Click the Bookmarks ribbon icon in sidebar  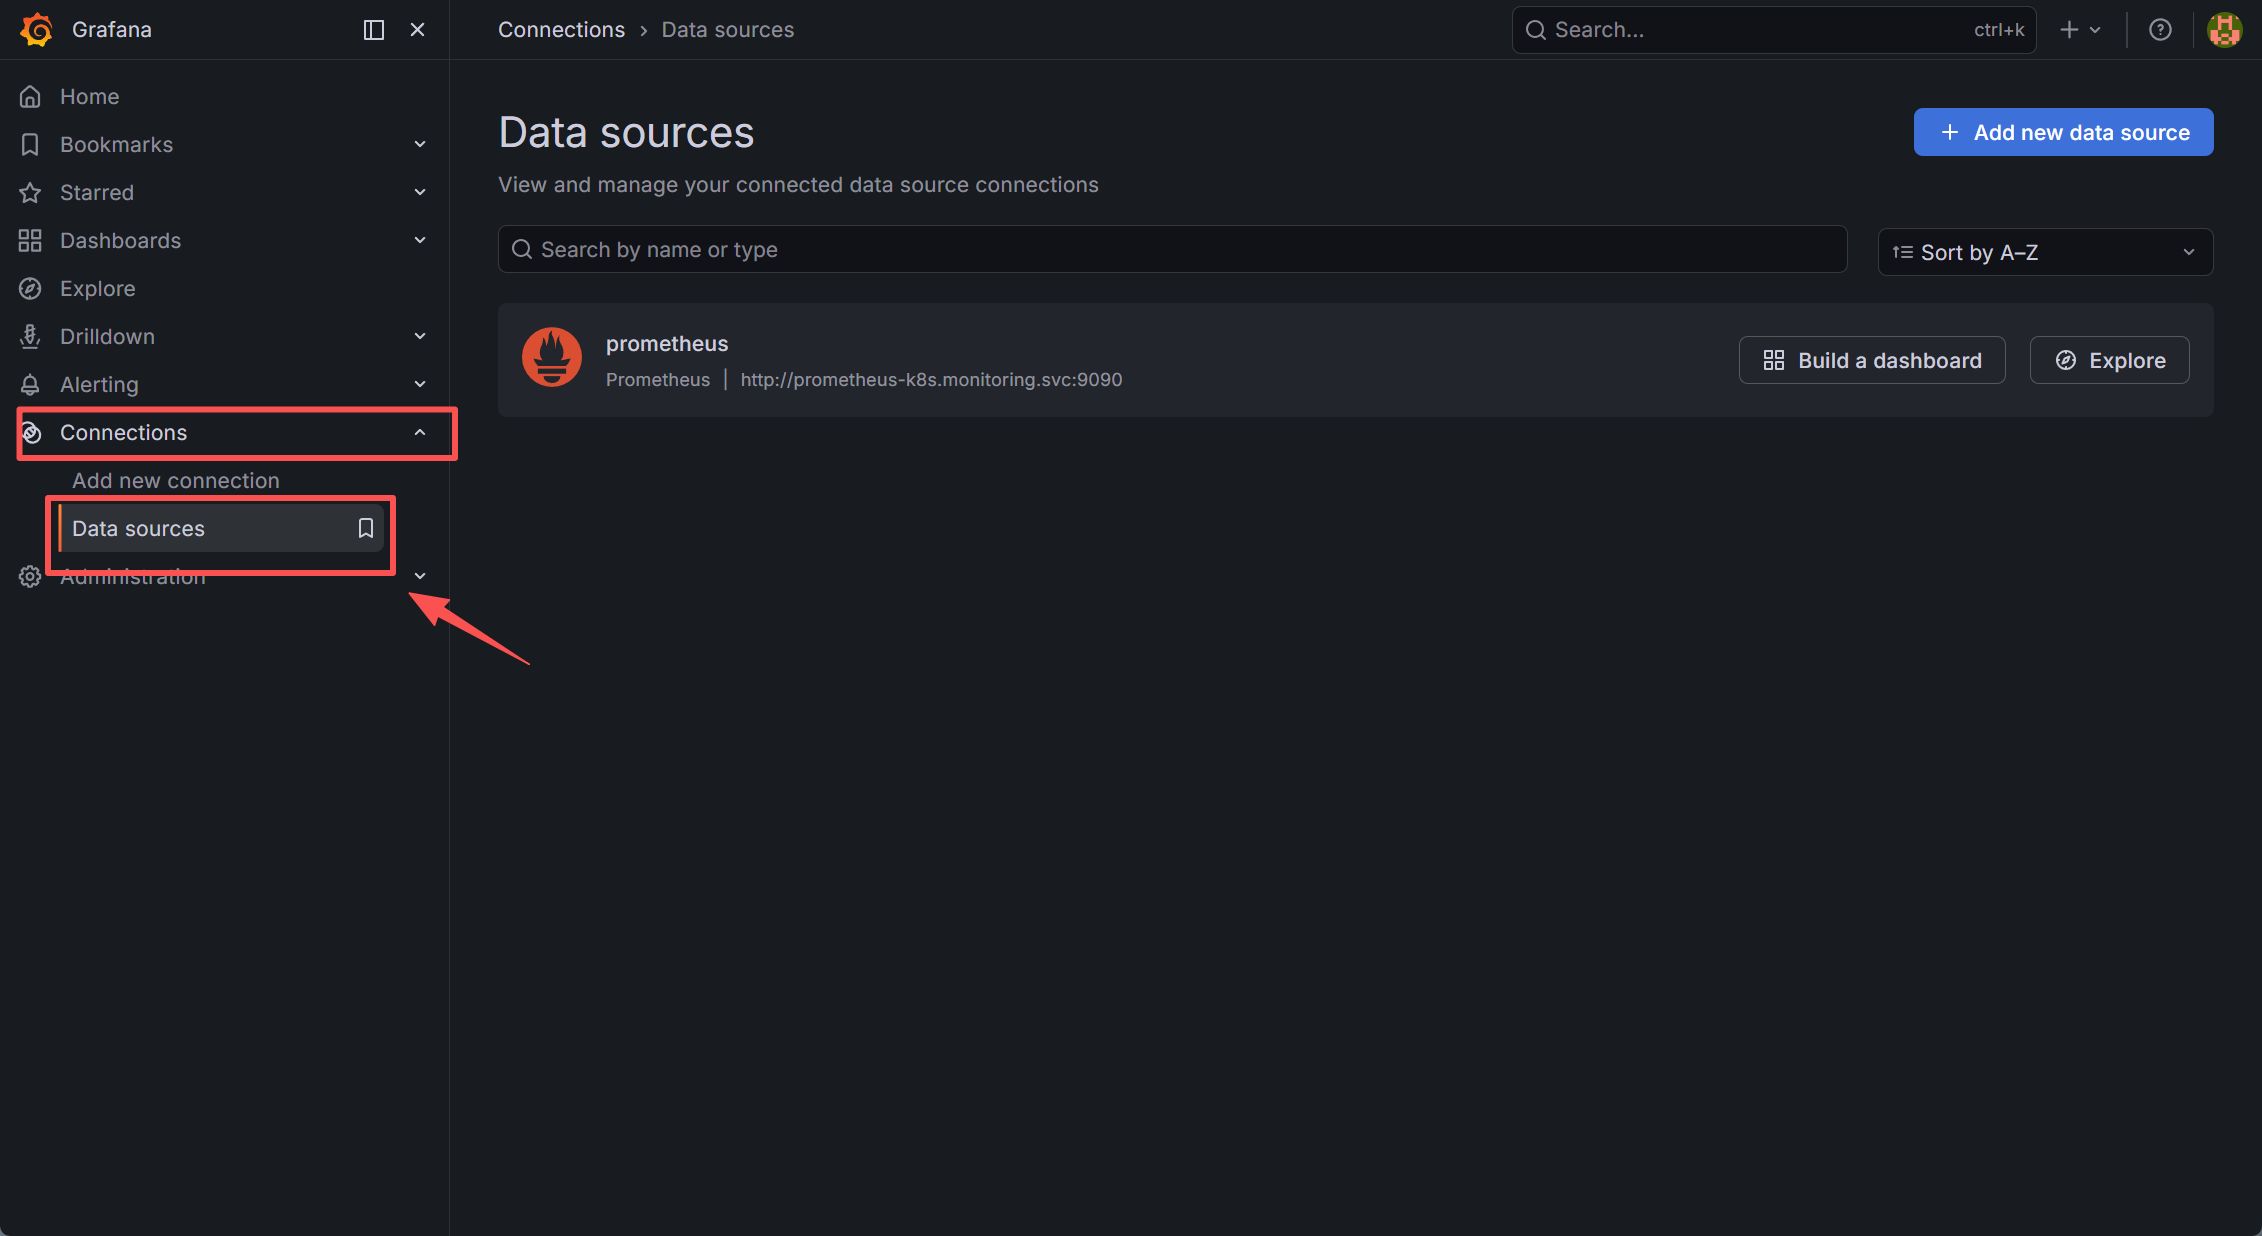tap(30, 145)
